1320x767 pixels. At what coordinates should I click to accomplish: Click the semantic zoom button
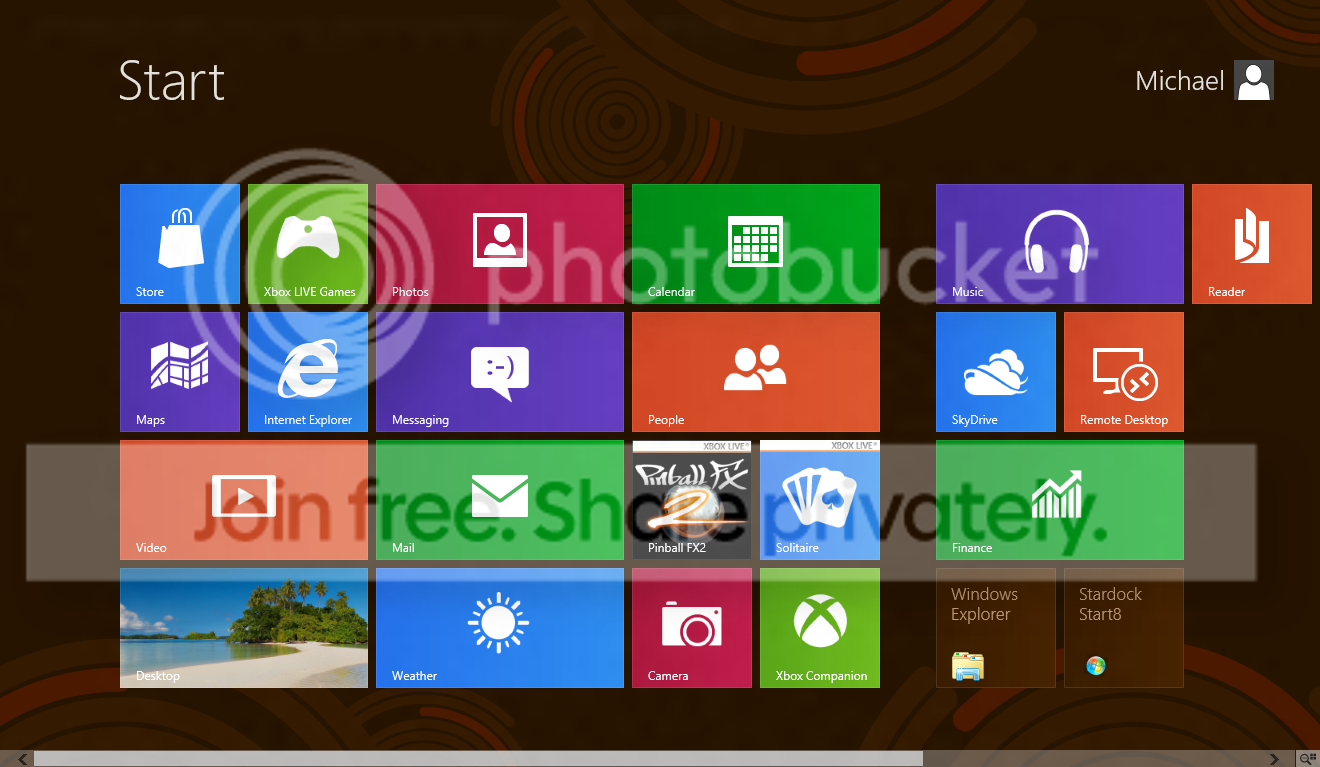pyautogui.click(x=1308, y=759)
